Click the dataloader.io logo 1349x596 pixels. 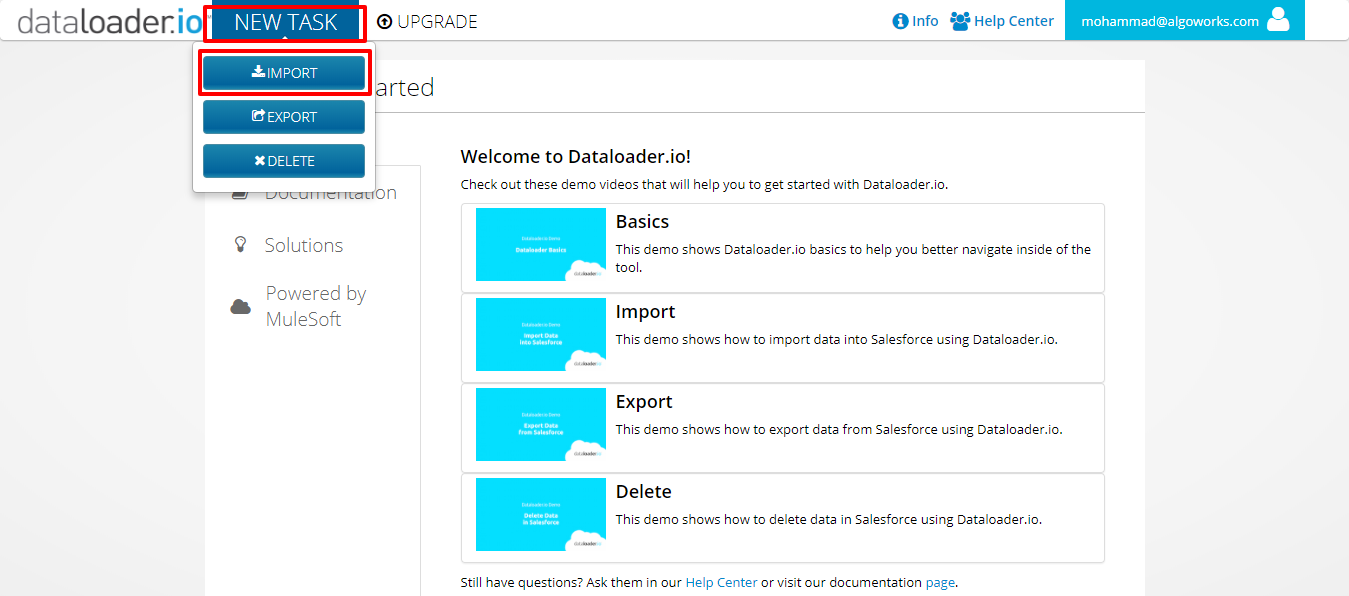tap(108, 21)
